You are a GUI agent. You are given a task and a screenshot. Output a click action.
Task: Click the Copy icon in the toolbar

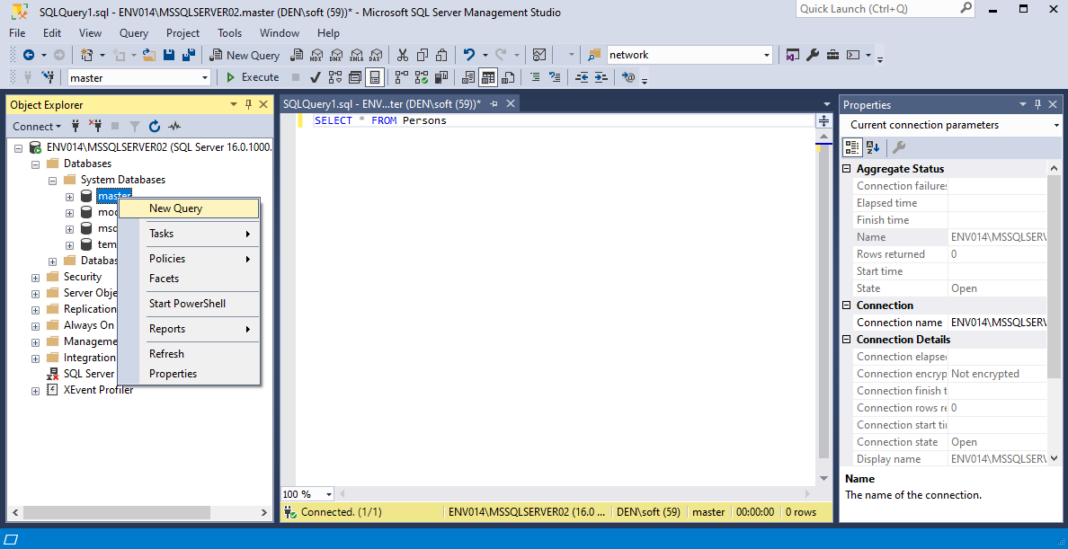tap(422, 55)
